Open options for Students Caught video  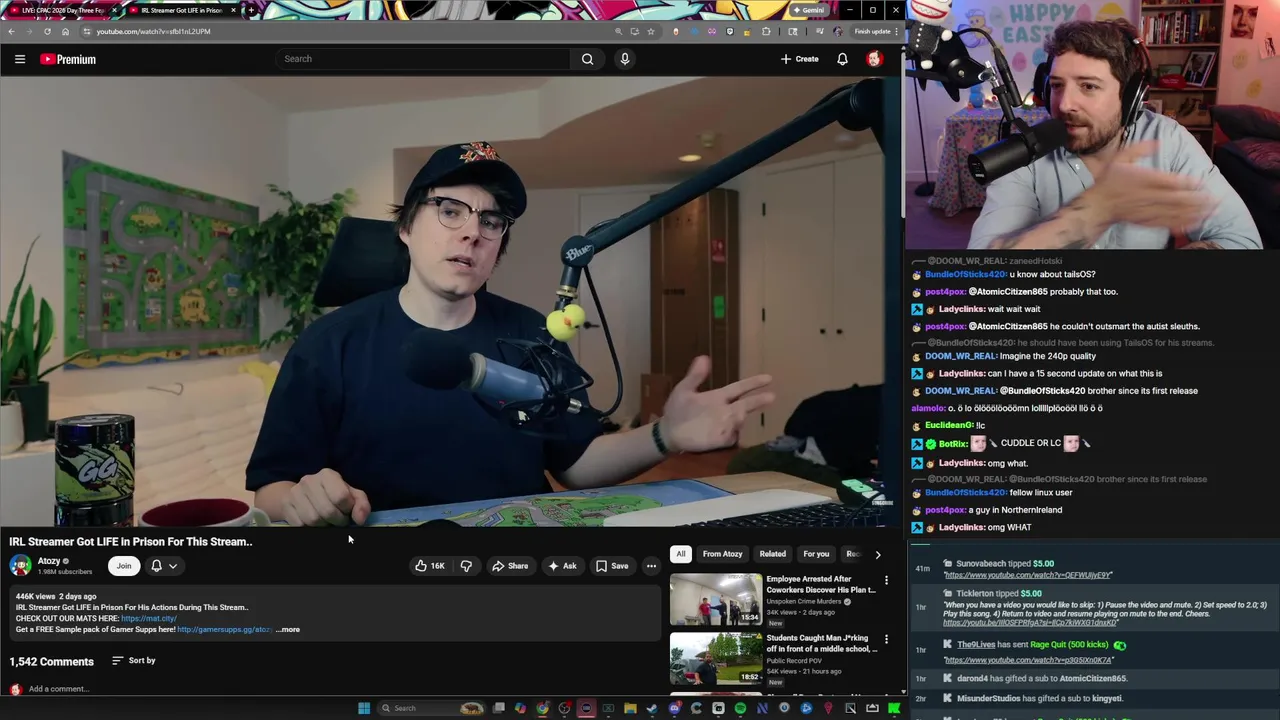[886, 639]
